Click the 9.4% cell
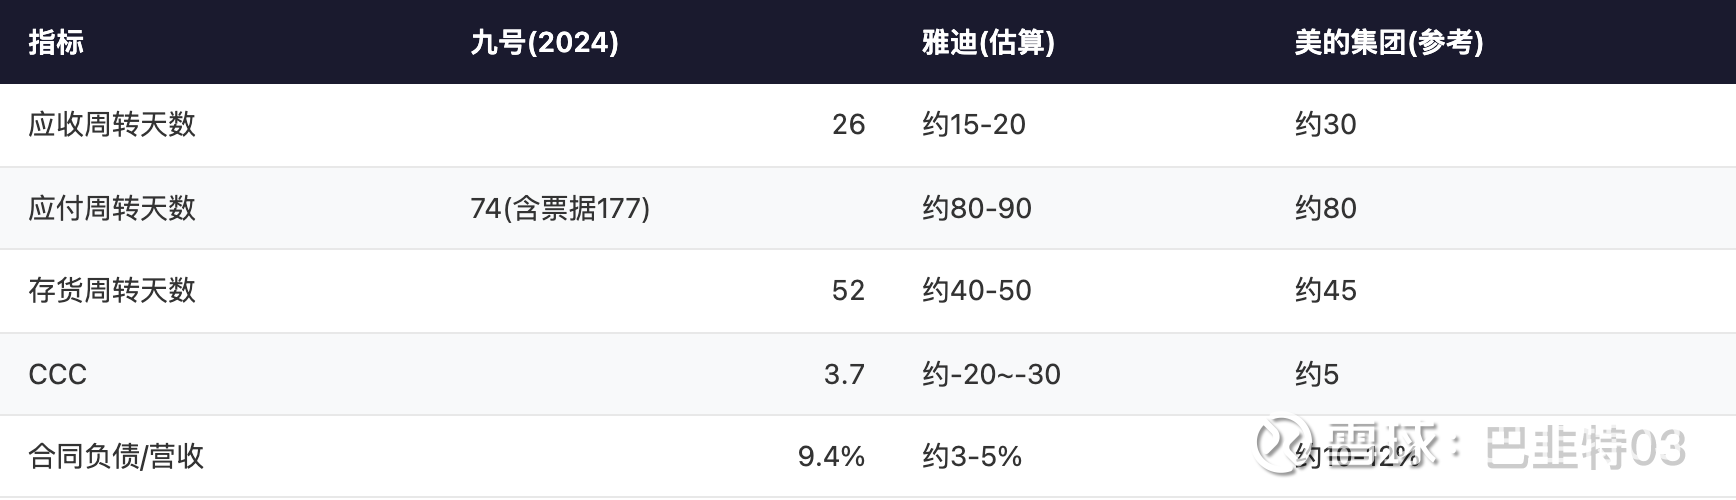The width and height of the screenshot is (1736, 500). tap(831, 456)
